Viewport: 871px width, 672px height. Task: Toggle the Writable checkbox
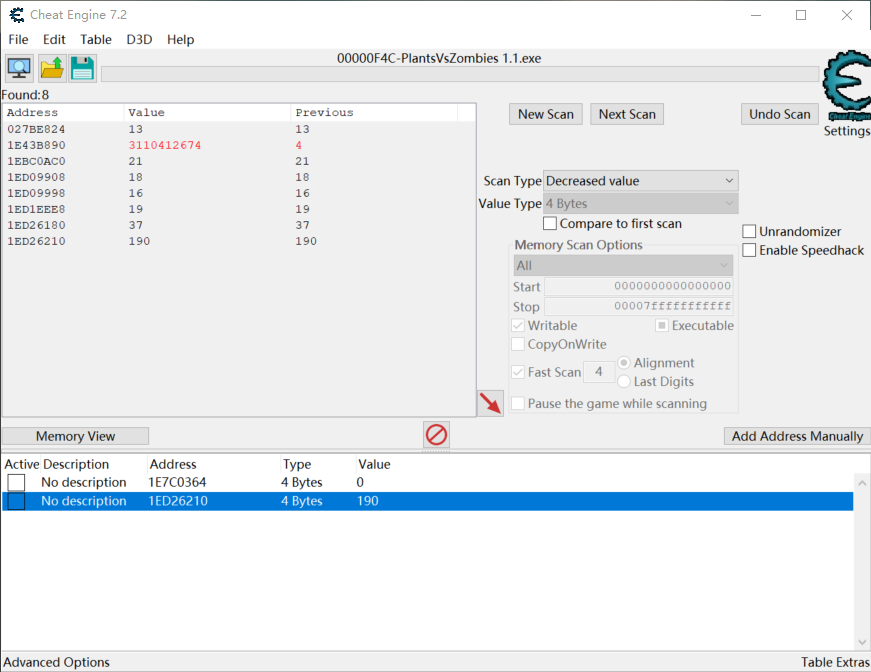(518, 325)
